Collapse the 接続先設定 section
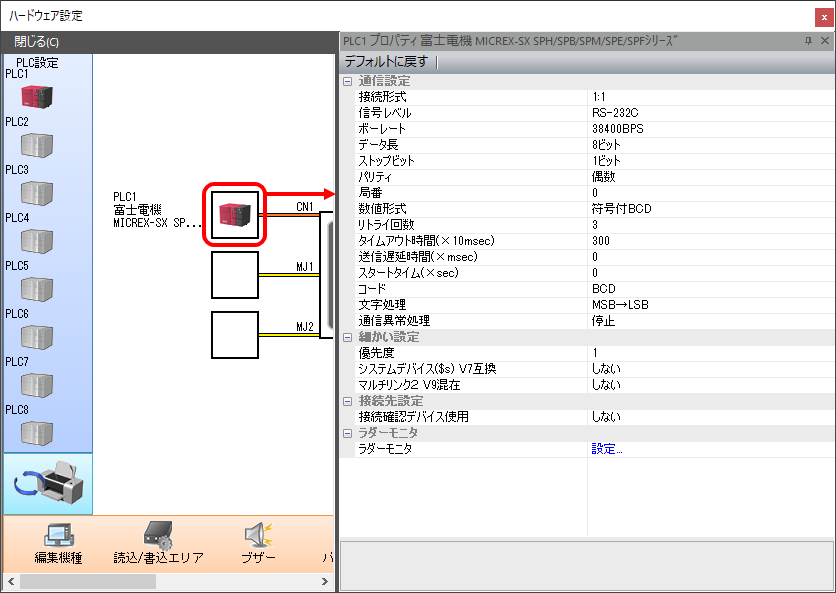This screenshot has width=836, height=593. pyautogui.click(x=347, y=401)
